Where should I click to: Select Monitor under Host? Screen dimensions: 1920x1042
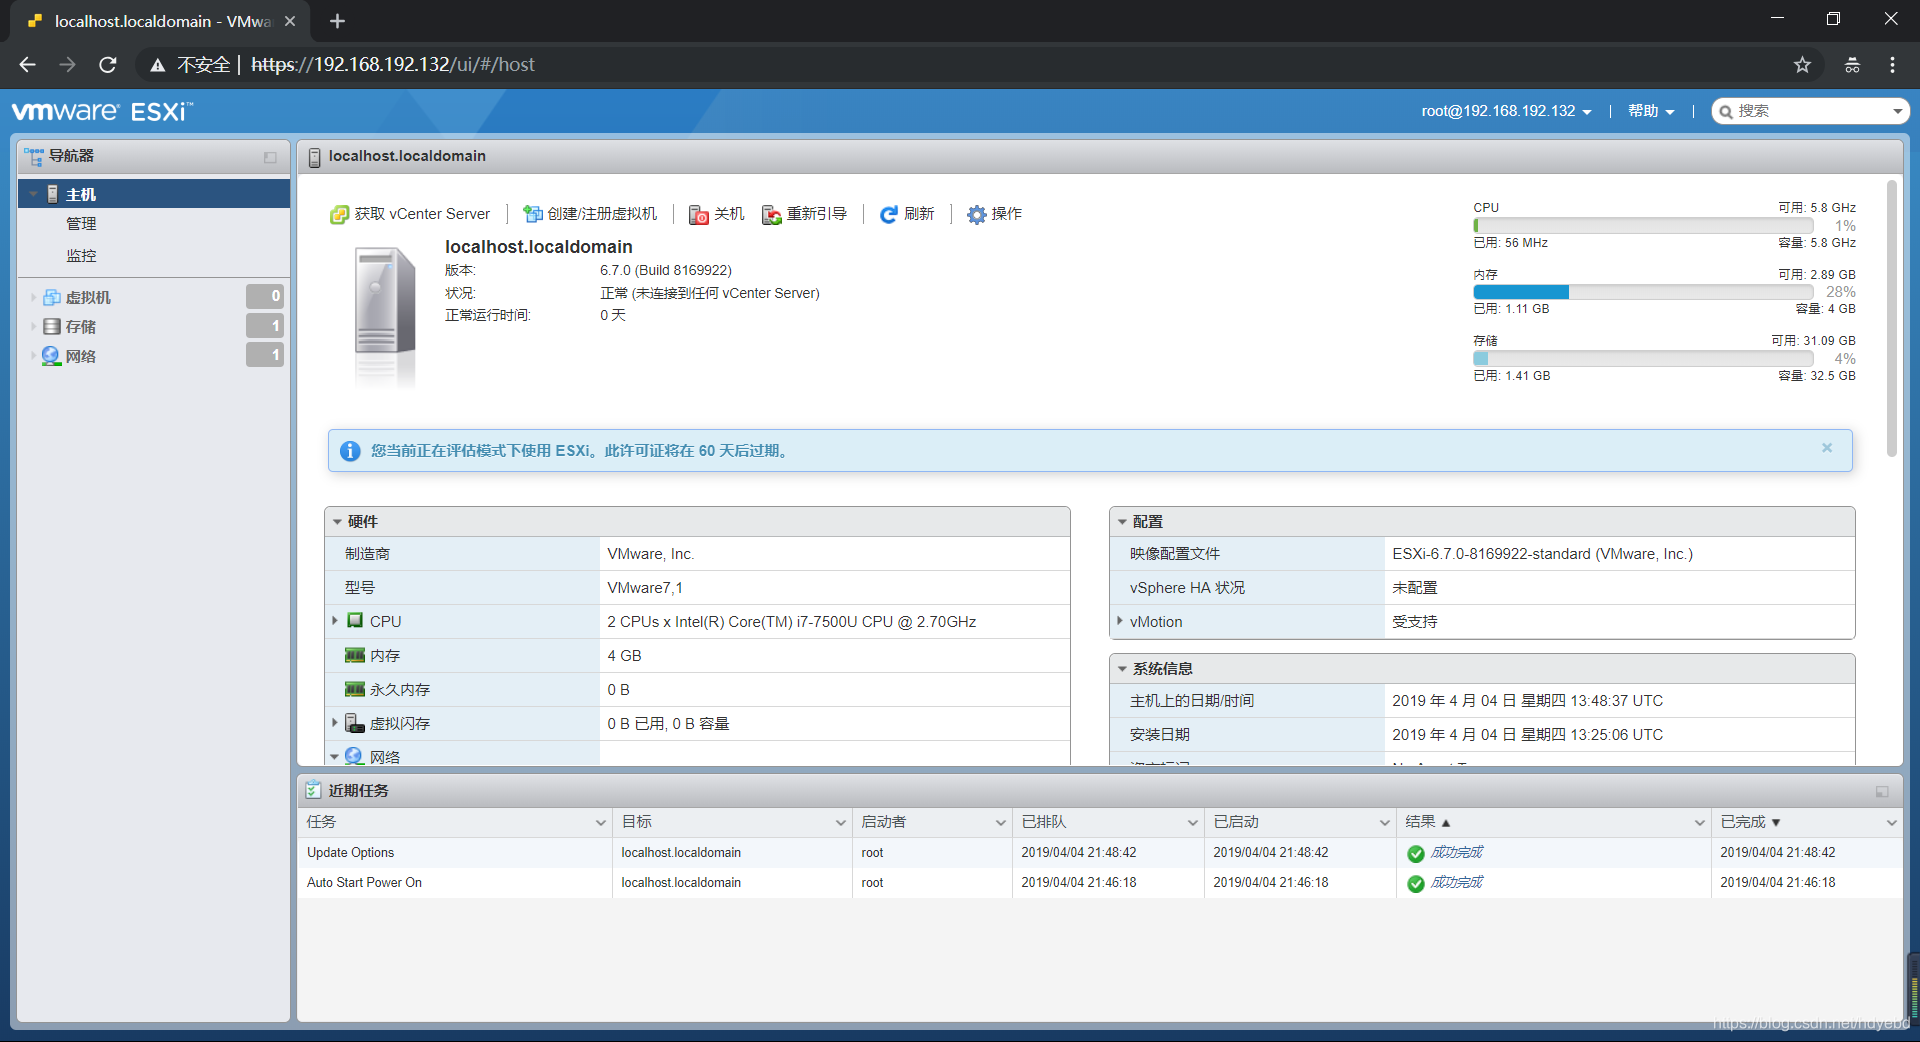pos(81,256)
